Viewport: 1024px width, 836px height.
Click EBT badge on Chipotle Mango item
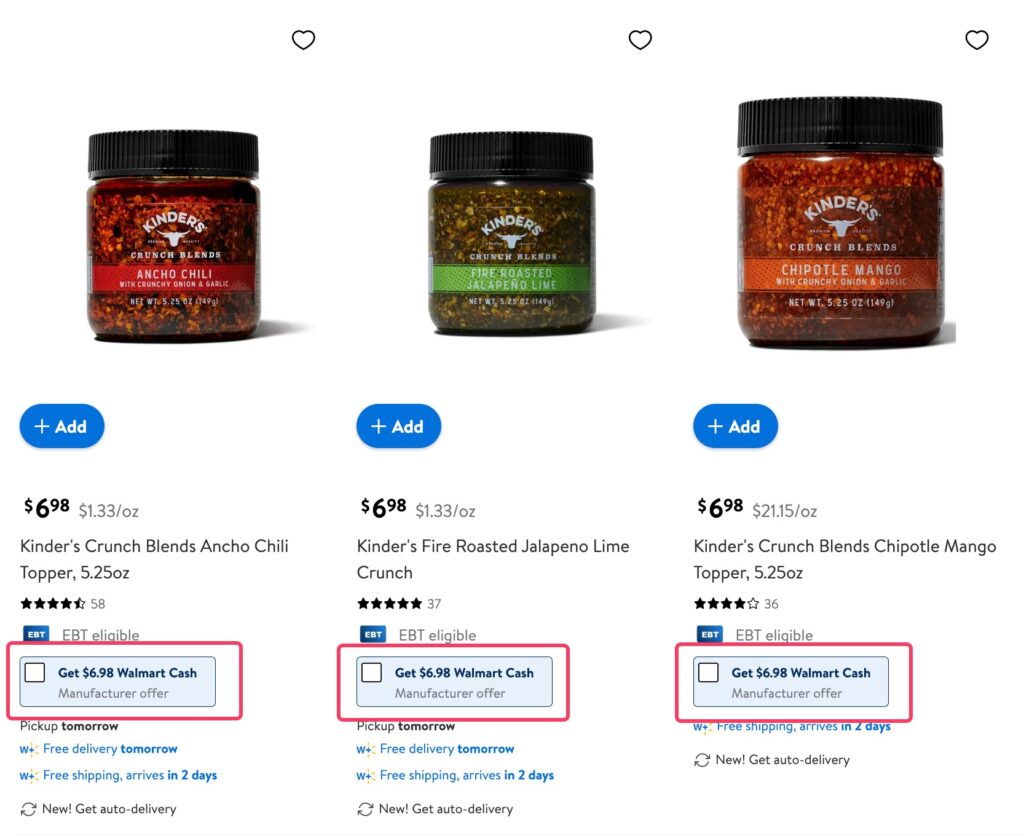coord(710,634)
